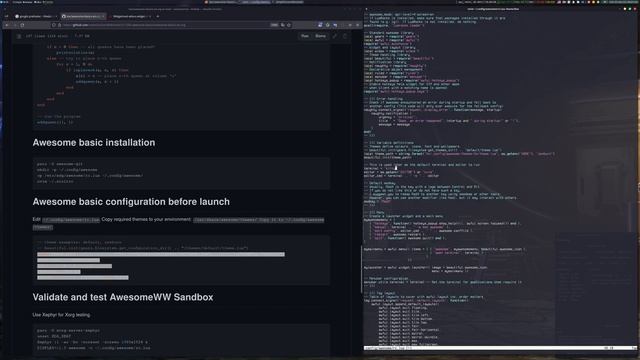640x360 pixels.
Task: Open a new browser tab with plus button
Action: coord(158,16)
